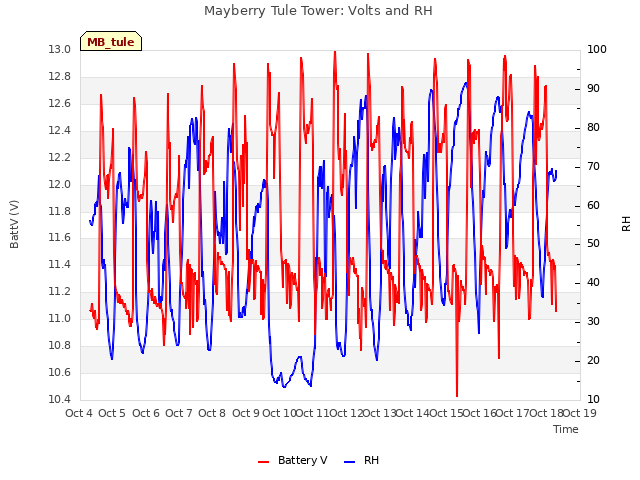Click the chart title 'Mayberry Tule Tower: Volts and RH'

(x=318, y=11)
